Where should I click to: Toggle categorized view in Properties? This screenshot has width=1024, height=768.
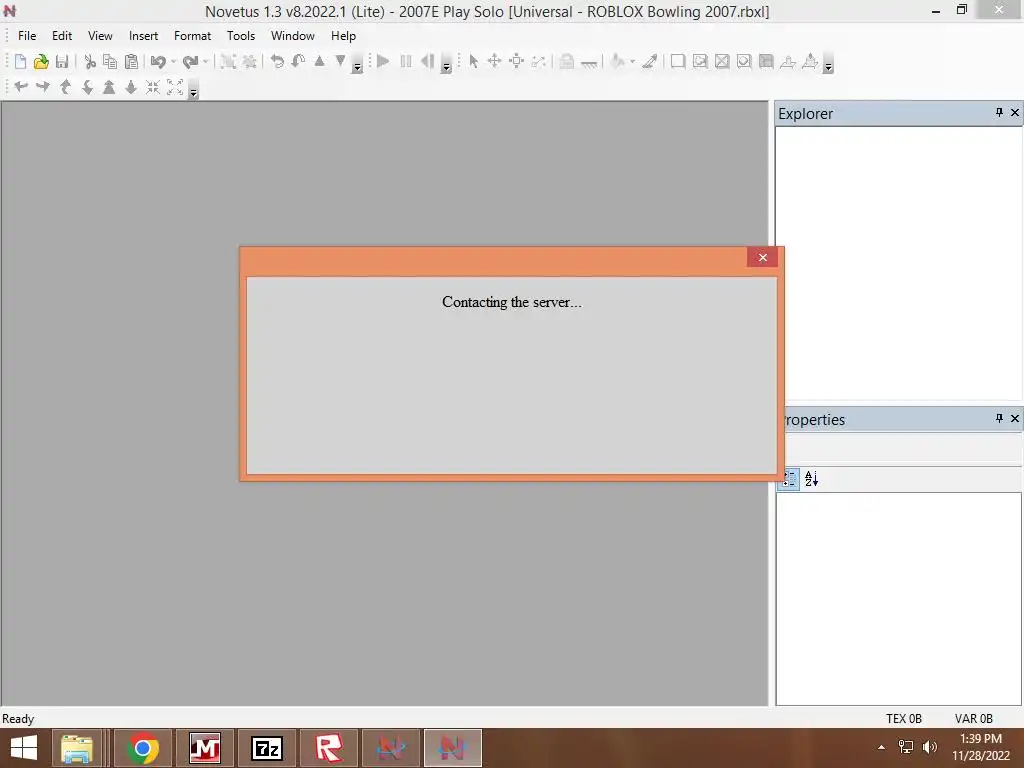(x=790, y=479)
